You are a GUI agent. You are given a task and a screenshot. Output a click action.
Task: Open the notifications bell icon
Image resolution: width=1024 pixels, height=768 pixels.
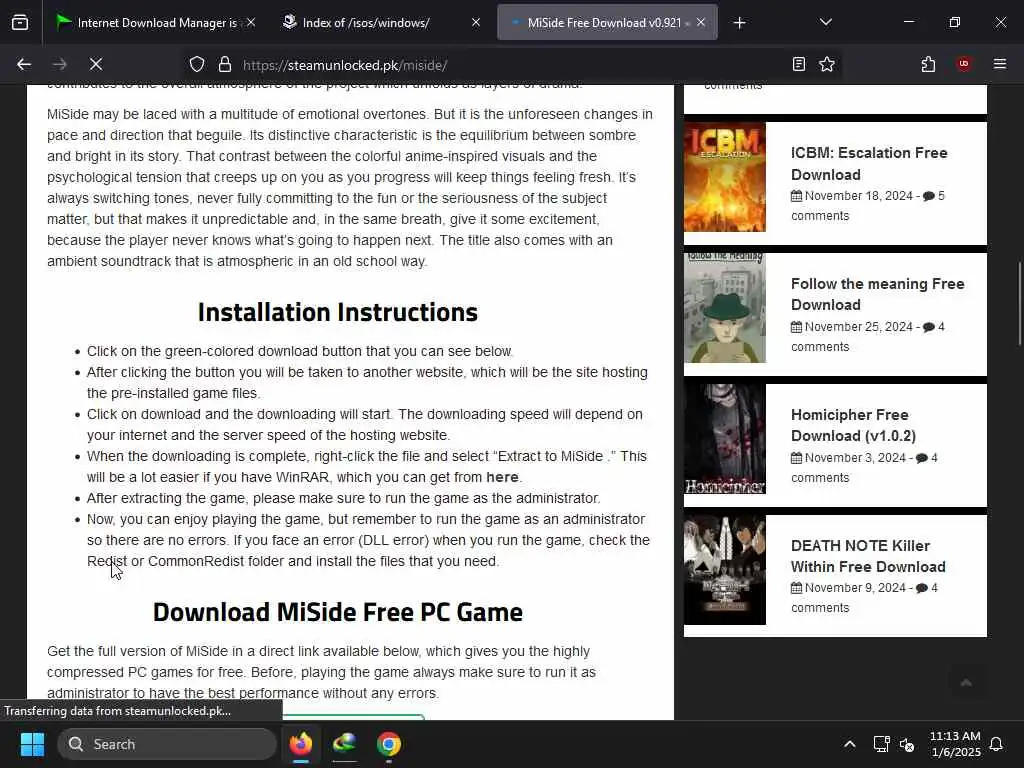click(x=996, y=744)
